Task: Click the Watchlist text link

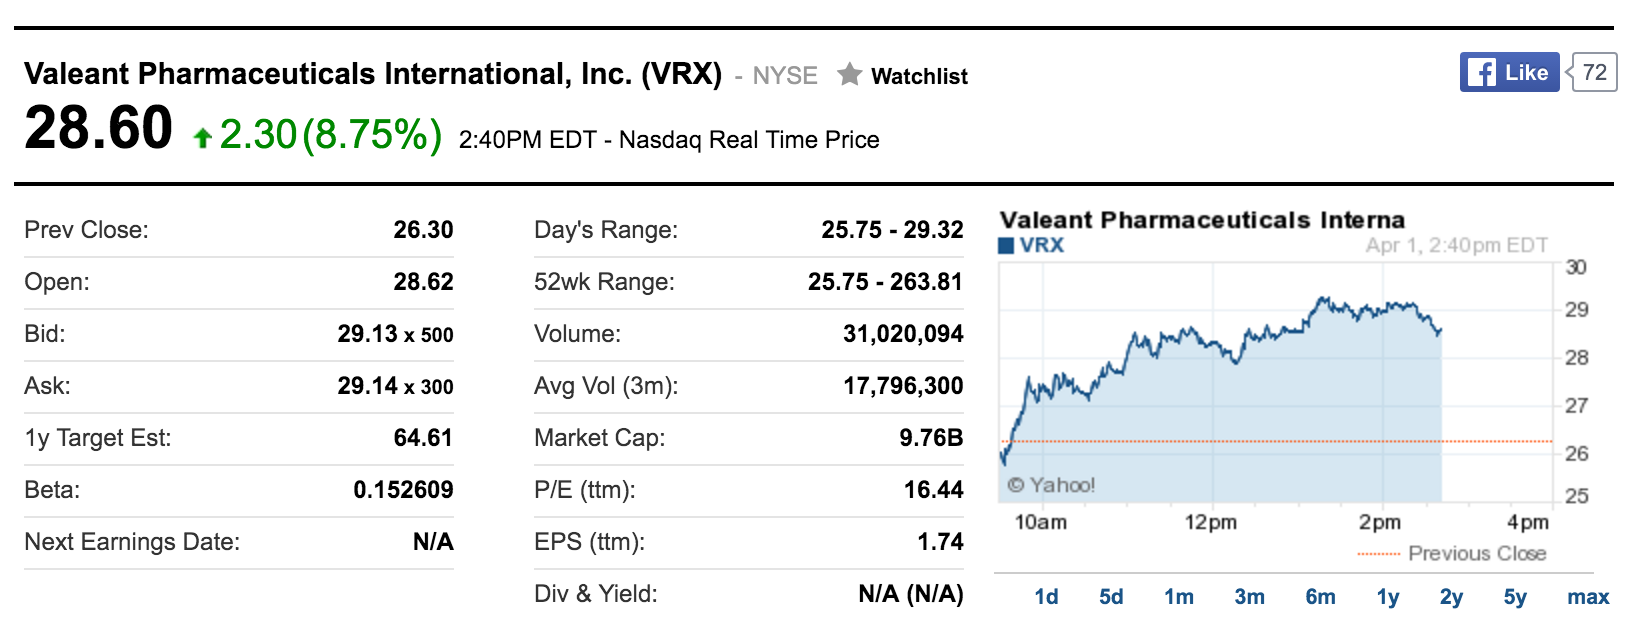Action: (919, 76)
